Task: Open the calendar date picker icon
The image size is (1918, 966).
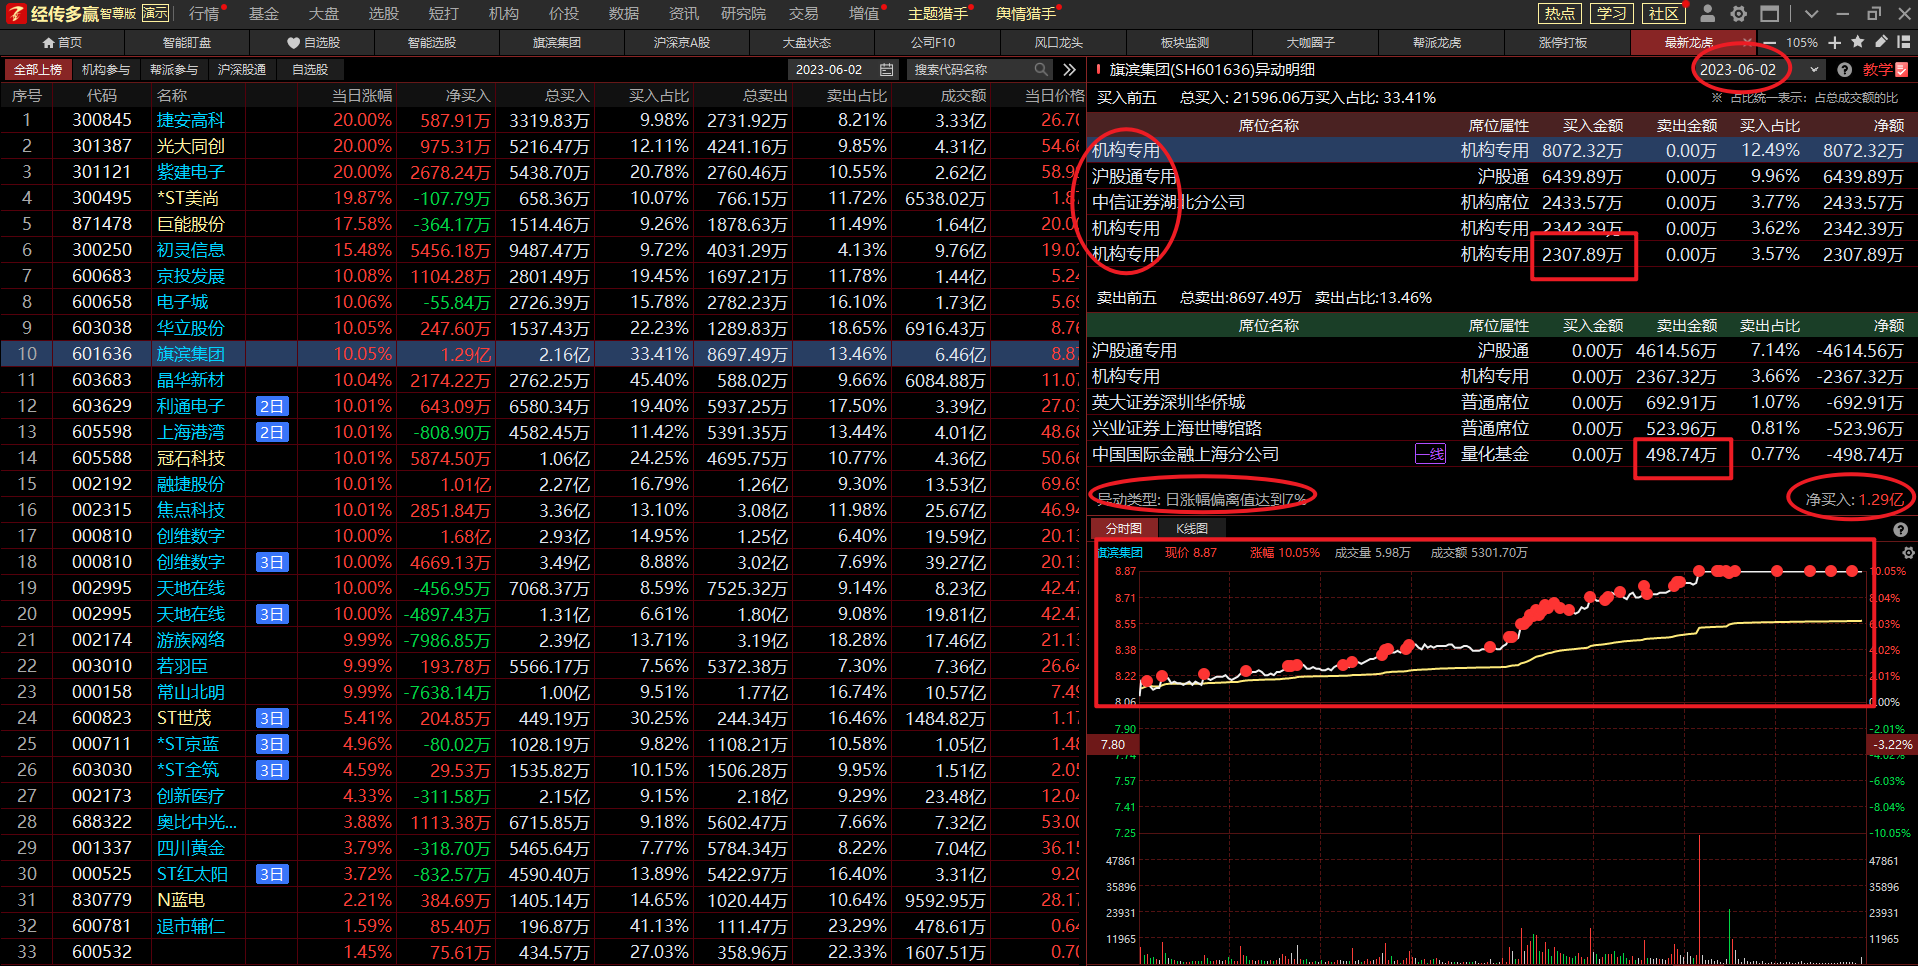Action: point(886,69)
